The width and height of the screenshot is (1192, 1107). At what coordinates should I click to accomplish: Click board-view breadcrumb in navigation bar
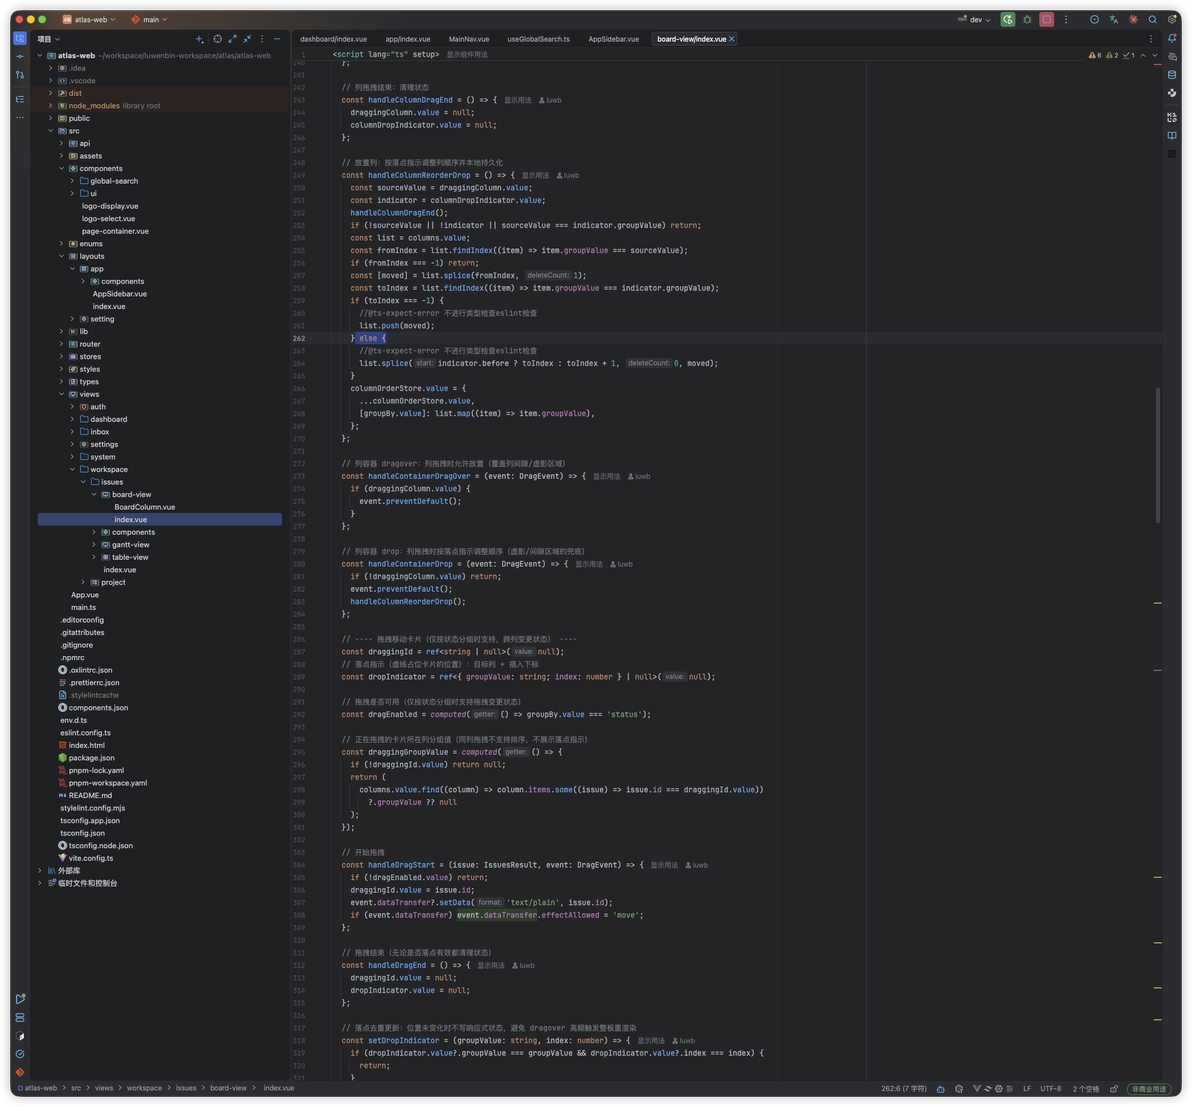pos(228,1089)
